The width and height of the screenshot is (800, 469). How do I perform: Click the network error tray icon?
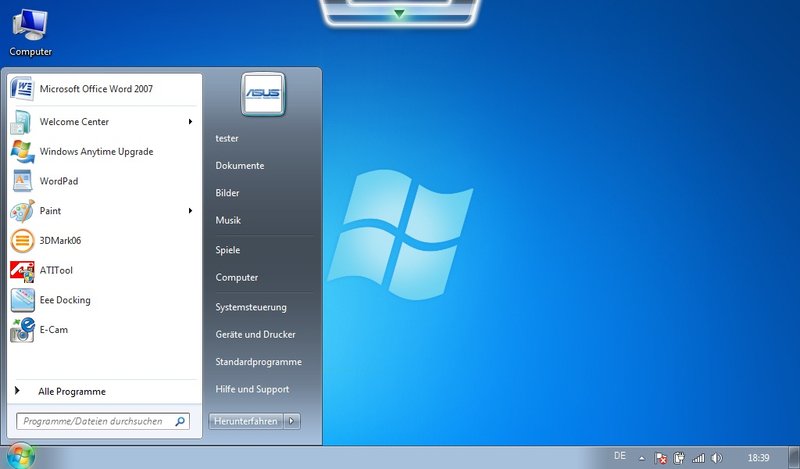(660, 458)
